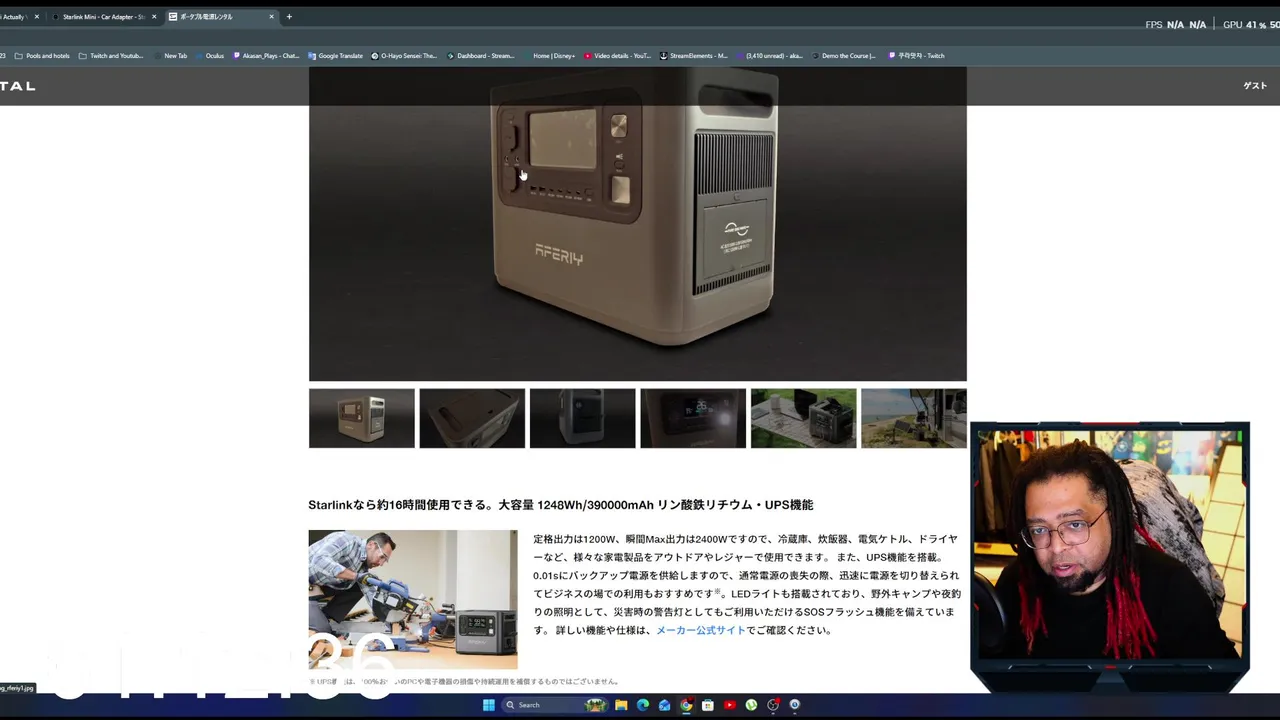Open OBS Studio from the taskbar
The height and width of the screenshot is (720, 1280).
click(x=773, y=705)
